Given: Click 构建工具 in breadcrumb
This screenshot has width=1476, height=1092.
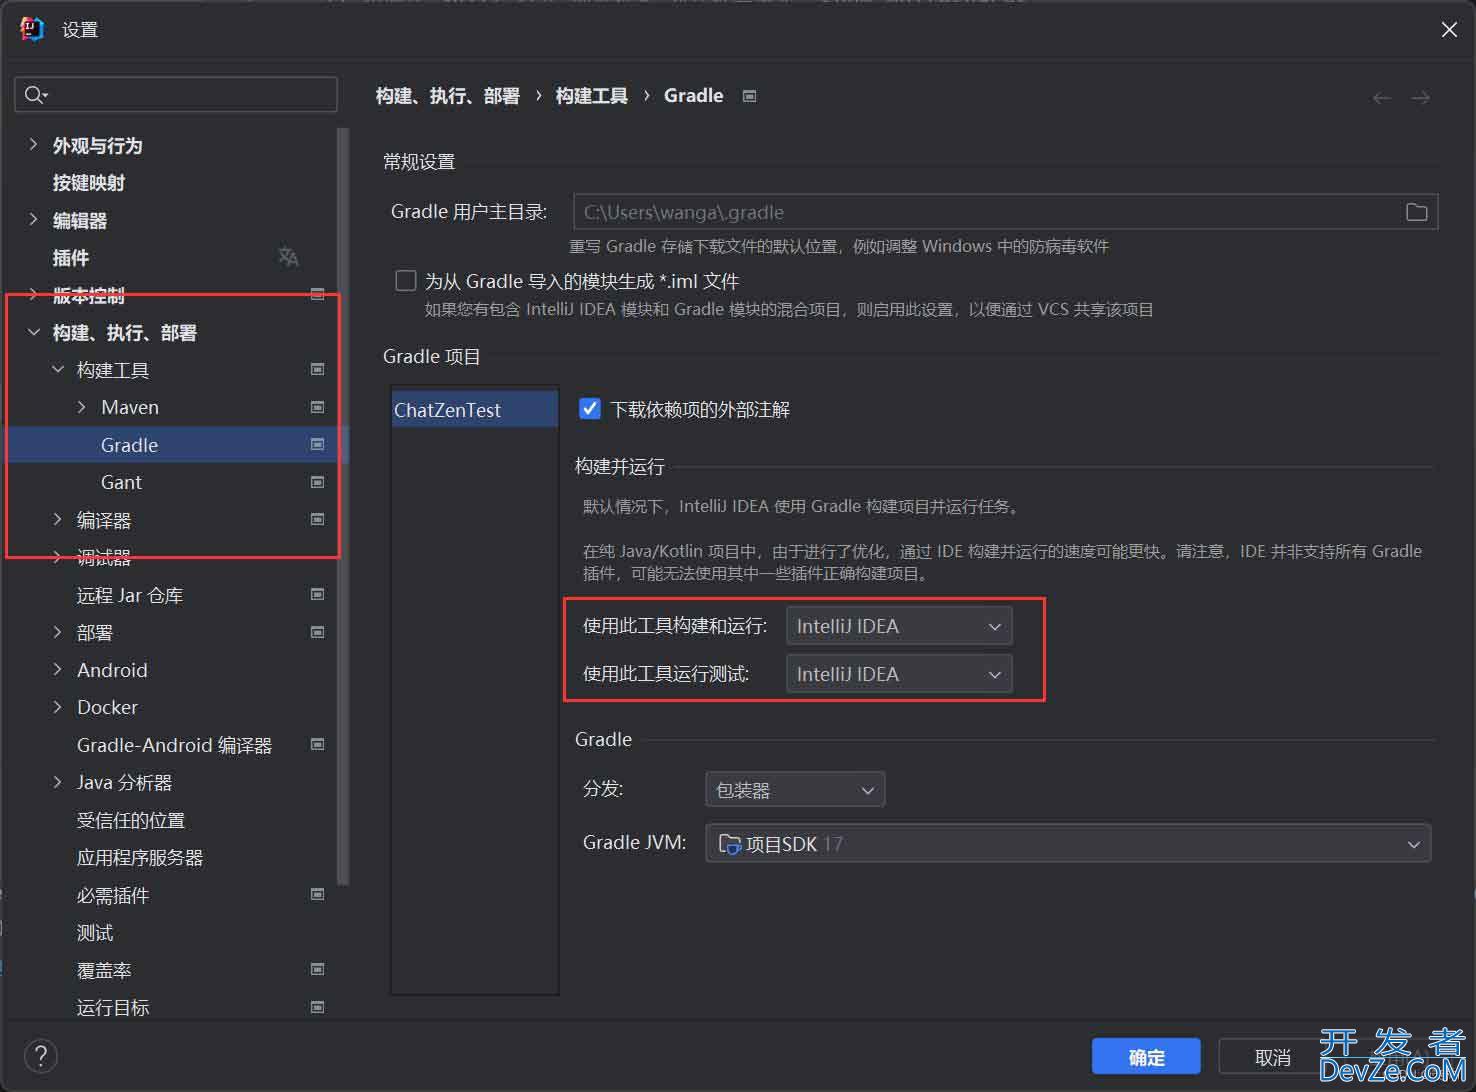Looking at the screenshot, I should pos(591,96).
